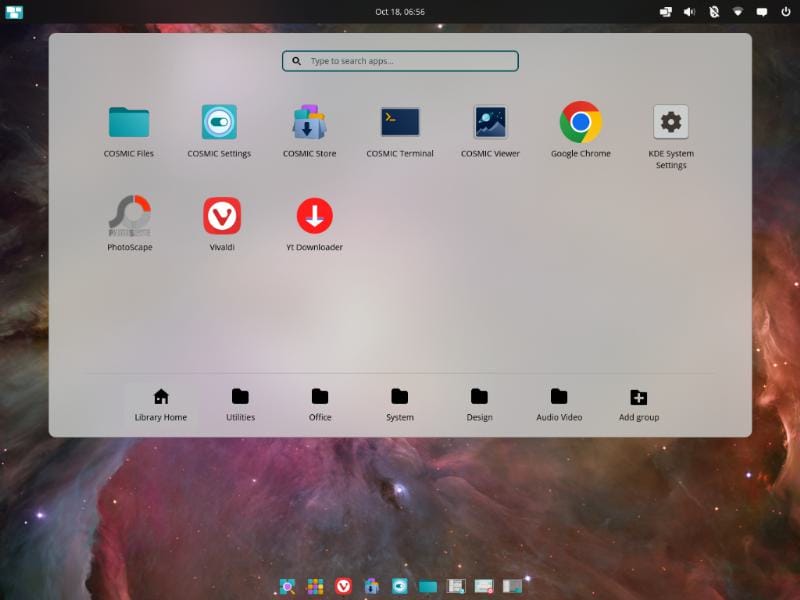The image size is (800, 600).
Task: Open COSMIC Viewer
Action: point(490,131)
